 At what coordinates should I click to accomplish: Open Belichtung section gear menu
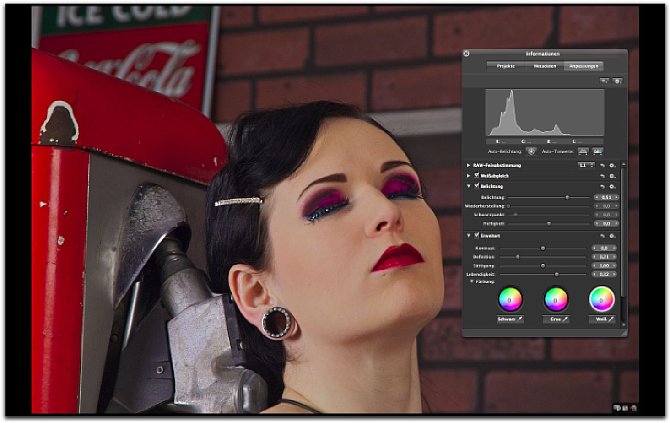click(612, 187)
